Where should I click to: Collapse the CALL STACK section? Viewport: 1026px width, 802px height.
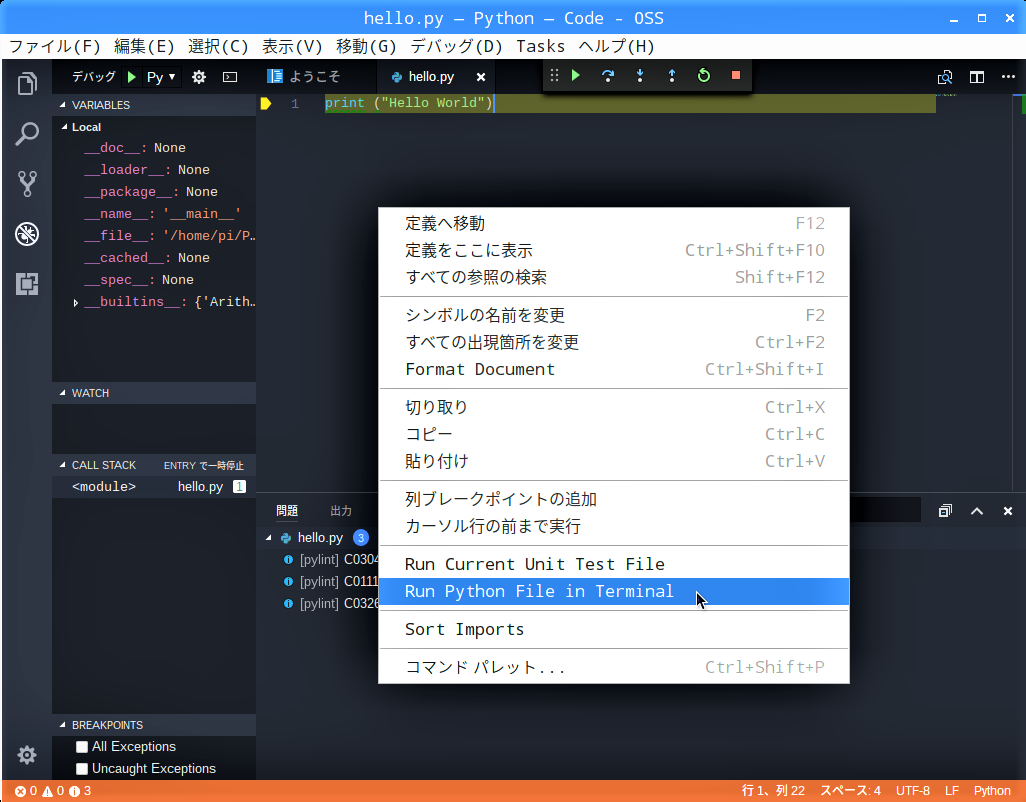(x=154, y=465)
